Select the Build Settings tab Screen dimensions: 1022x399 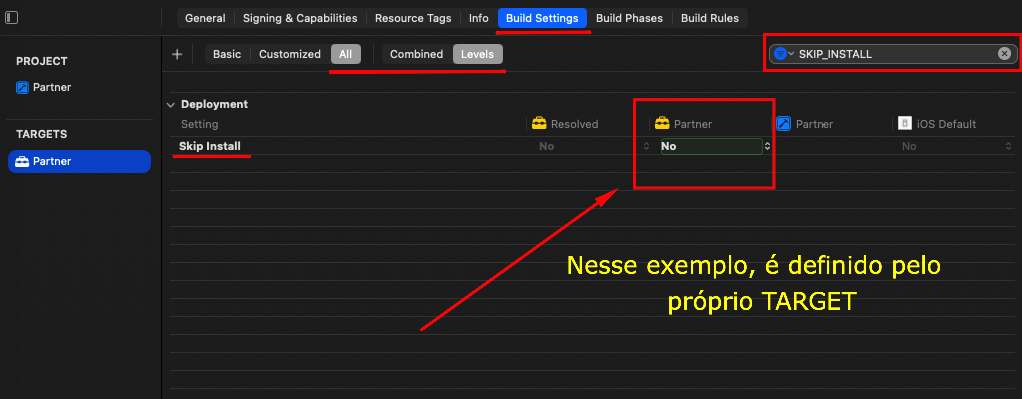[542, 18]
